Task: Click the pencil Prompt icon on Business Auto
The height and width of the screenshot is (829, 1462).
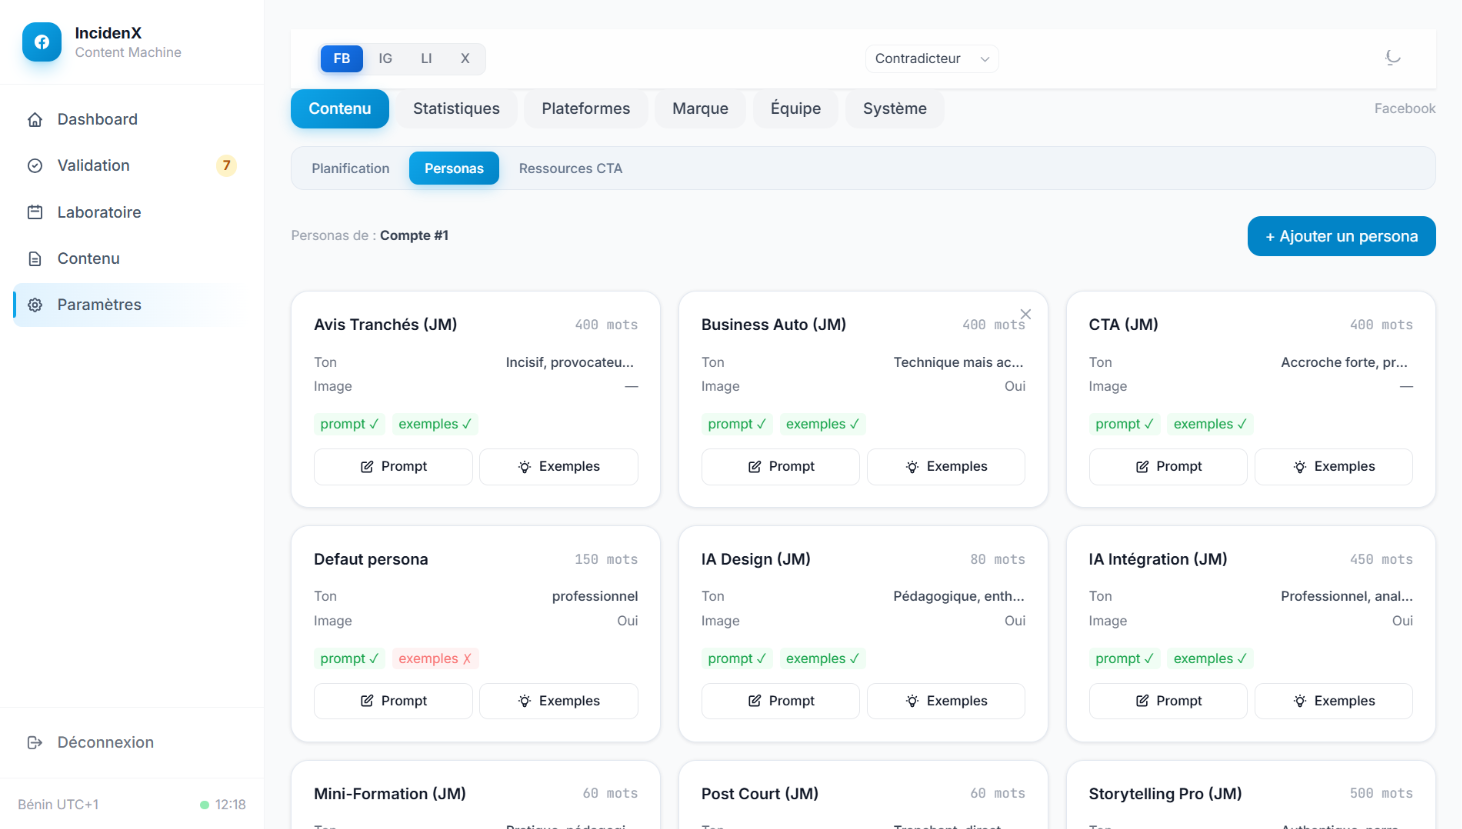Action: (x=755, y=467)
